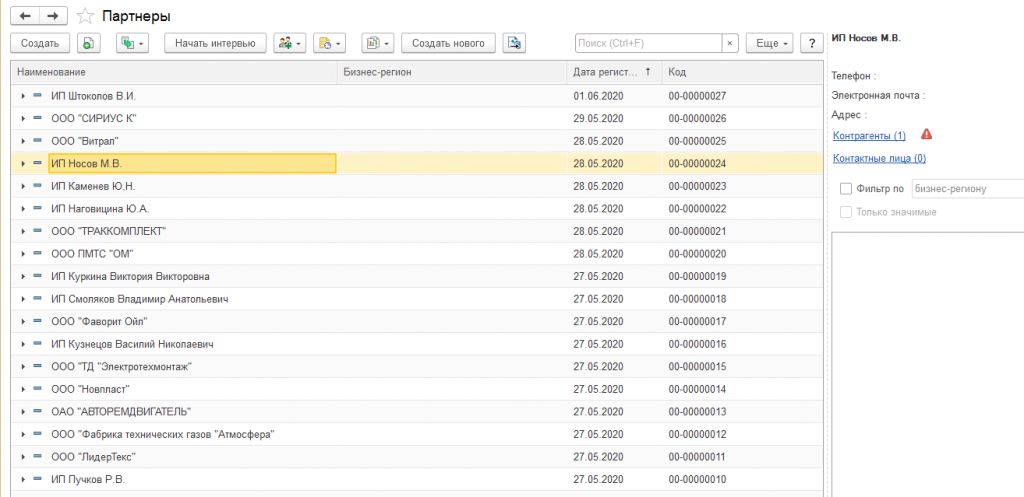Open the Контрагенты (1) link

(x=869, y=135)
